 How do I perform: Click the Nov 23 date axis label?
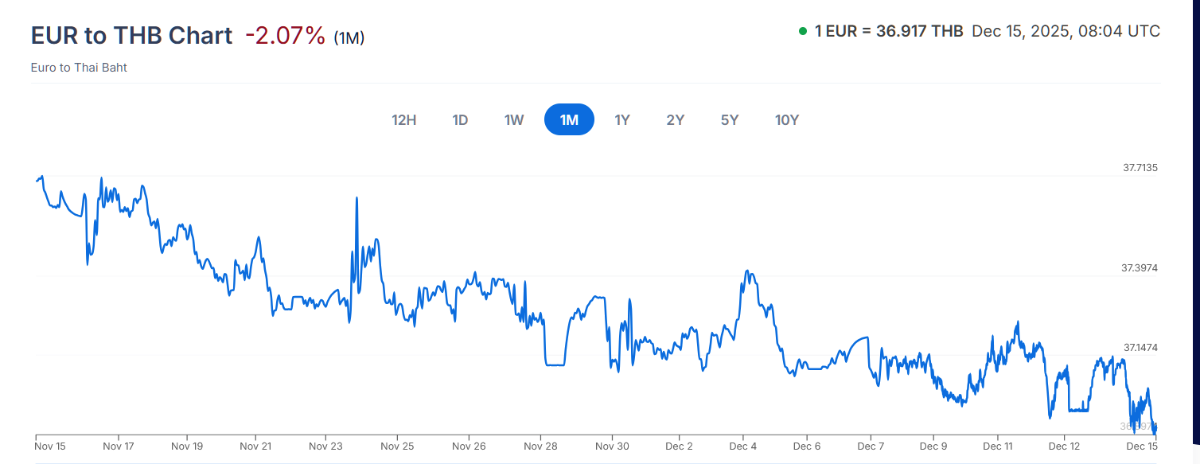pos(326,446)
